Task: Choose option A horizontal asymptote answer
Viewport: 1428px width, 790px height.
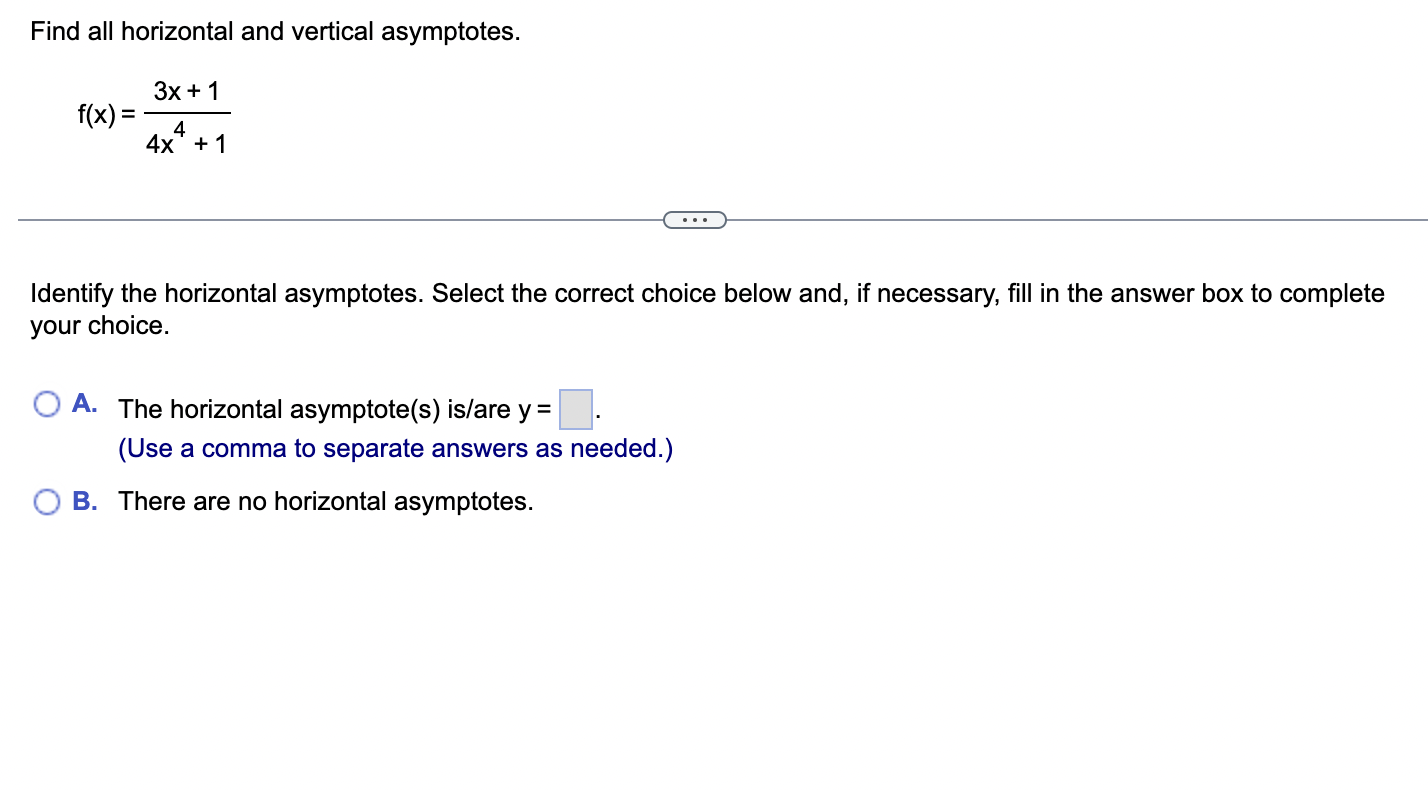Action: [46, 403]
